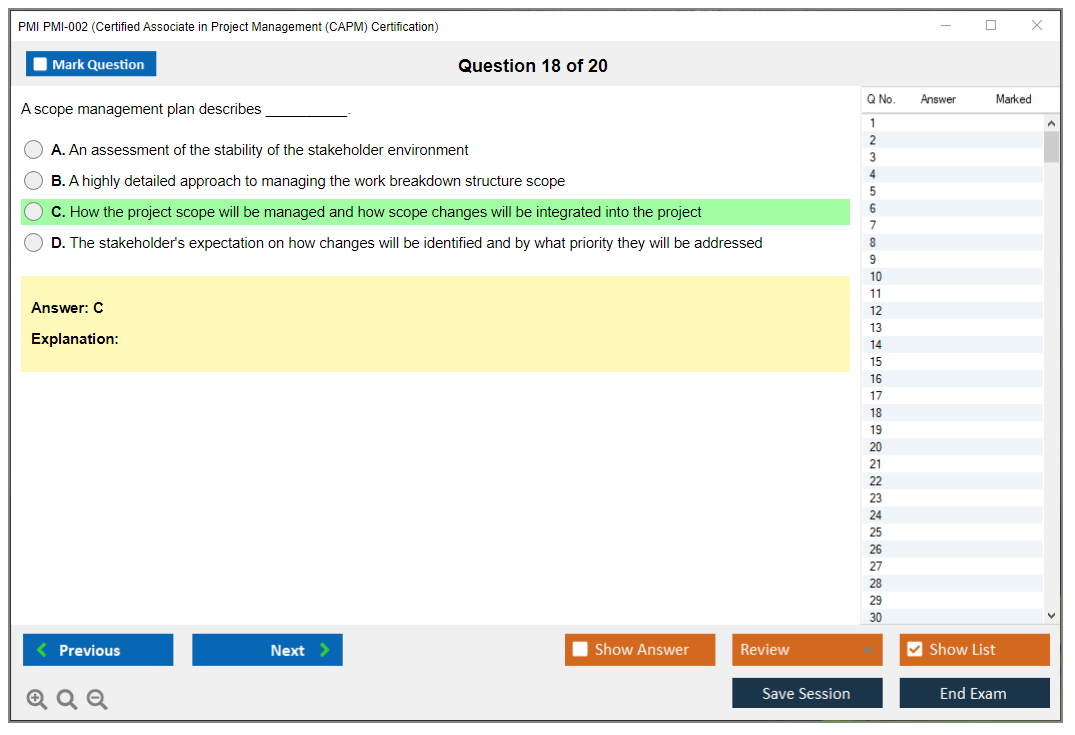The height and width of the screenshot is (735, 1075).
Task: Uncheck the Show List checkbox
Action: pos(914,650)
